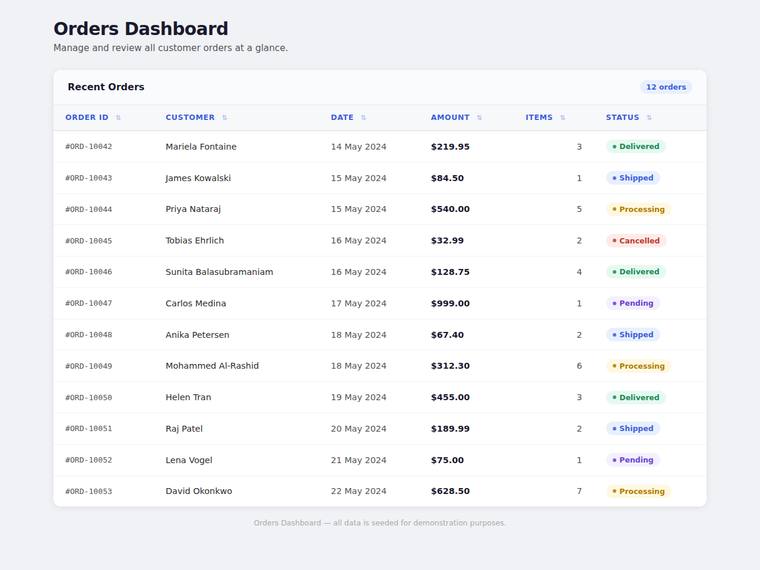Click the Shipped badge for James Kowalski
Screen dimensions: 760x570
click(x=633, y=178)
